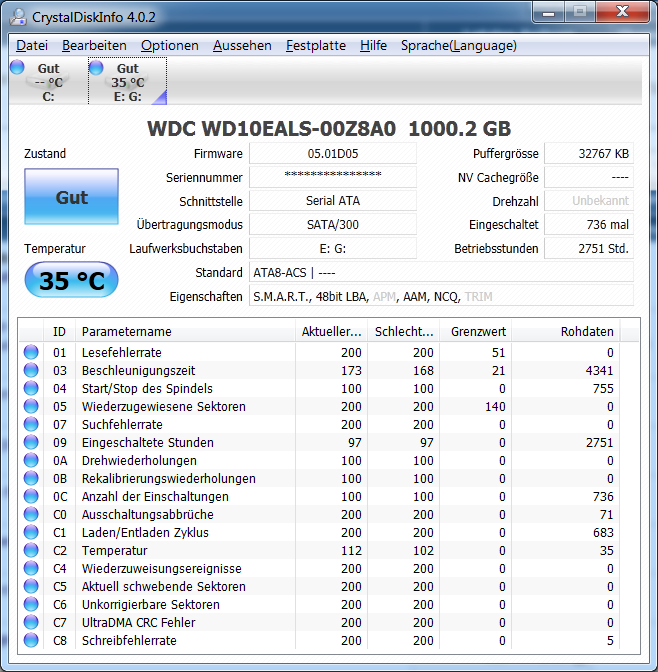The width and height of the screenshot is (658, 672).
Task: Sort by Aktueller column header
Action: coord(331,331)
